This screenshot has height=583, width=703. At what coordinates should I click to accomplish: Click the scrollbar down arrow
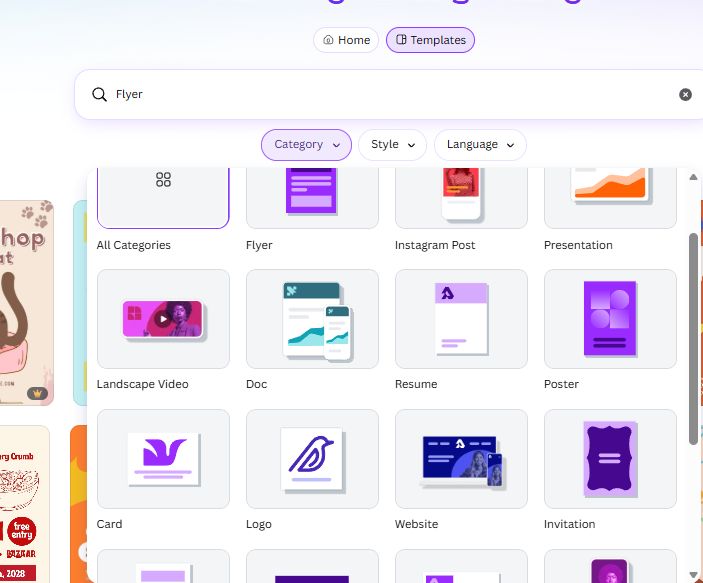[693, 575]
